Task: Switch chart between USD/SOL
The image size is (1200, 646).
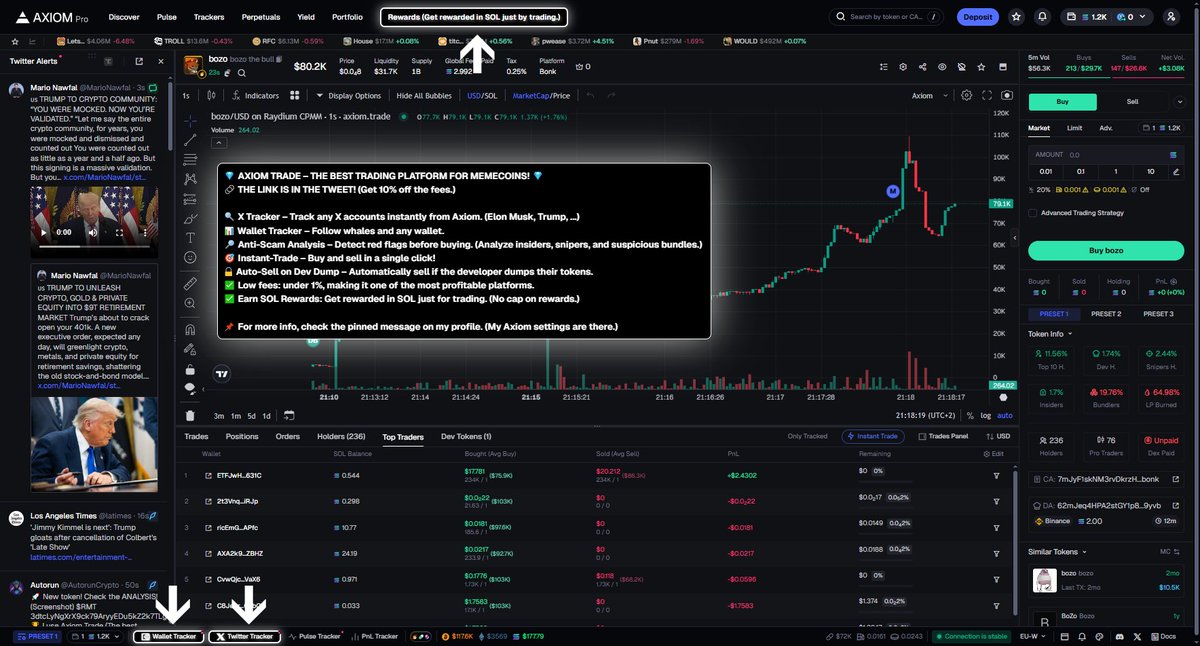Action: pyautogui.click(x=483, y=96)
